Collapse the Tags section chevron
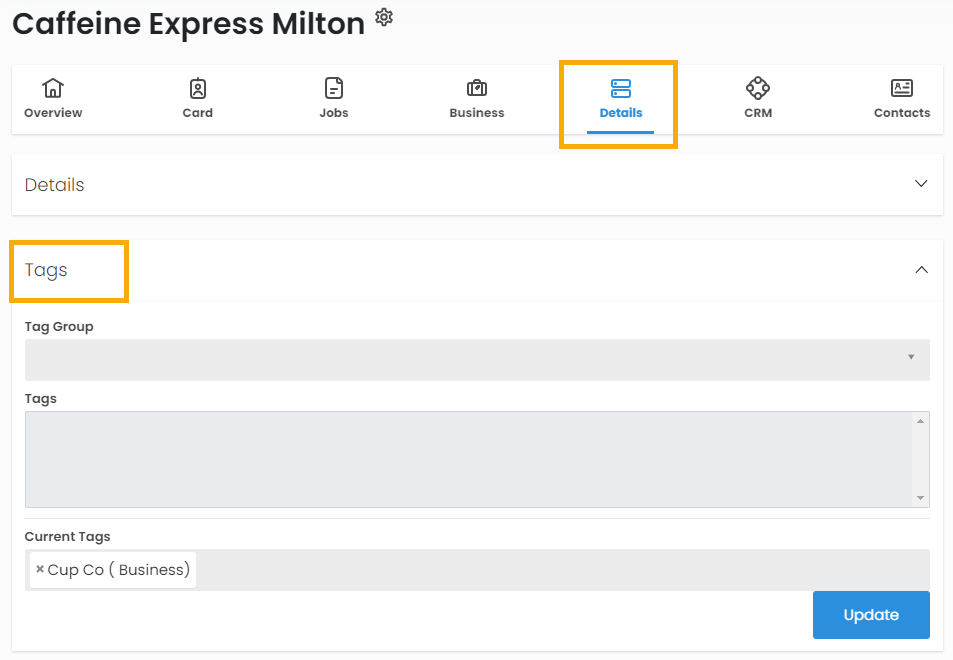953x660 pixels. coord(922,270)
